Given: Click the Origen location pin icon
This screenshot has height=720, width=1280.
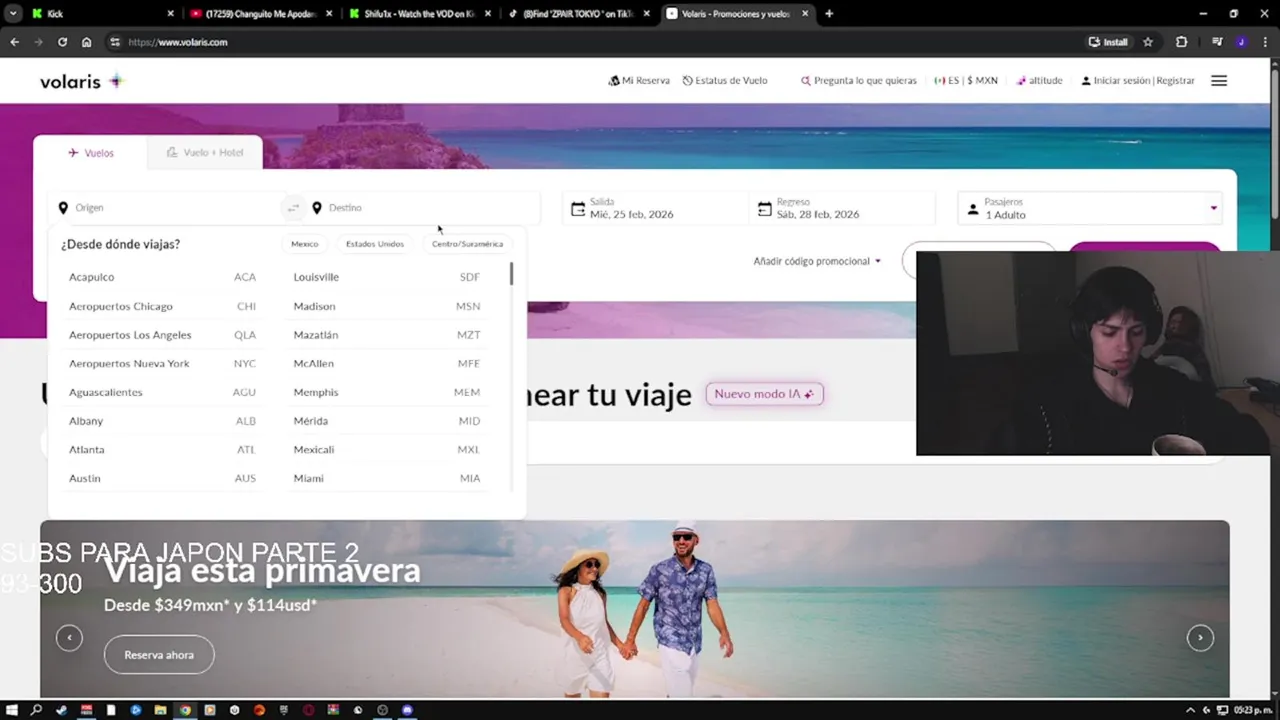Looking at the screenshot, I should pos(63,208).
